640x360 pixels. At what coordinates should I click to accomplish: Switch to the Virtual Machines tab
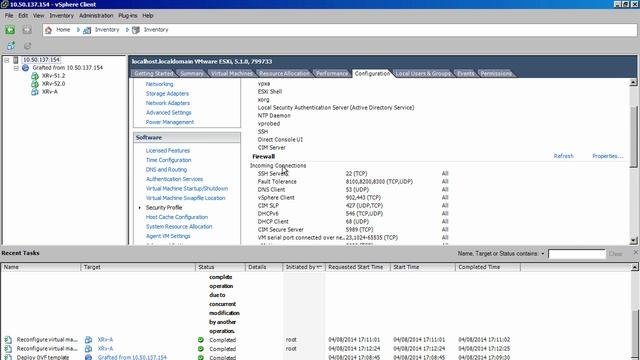click(232, 73)
